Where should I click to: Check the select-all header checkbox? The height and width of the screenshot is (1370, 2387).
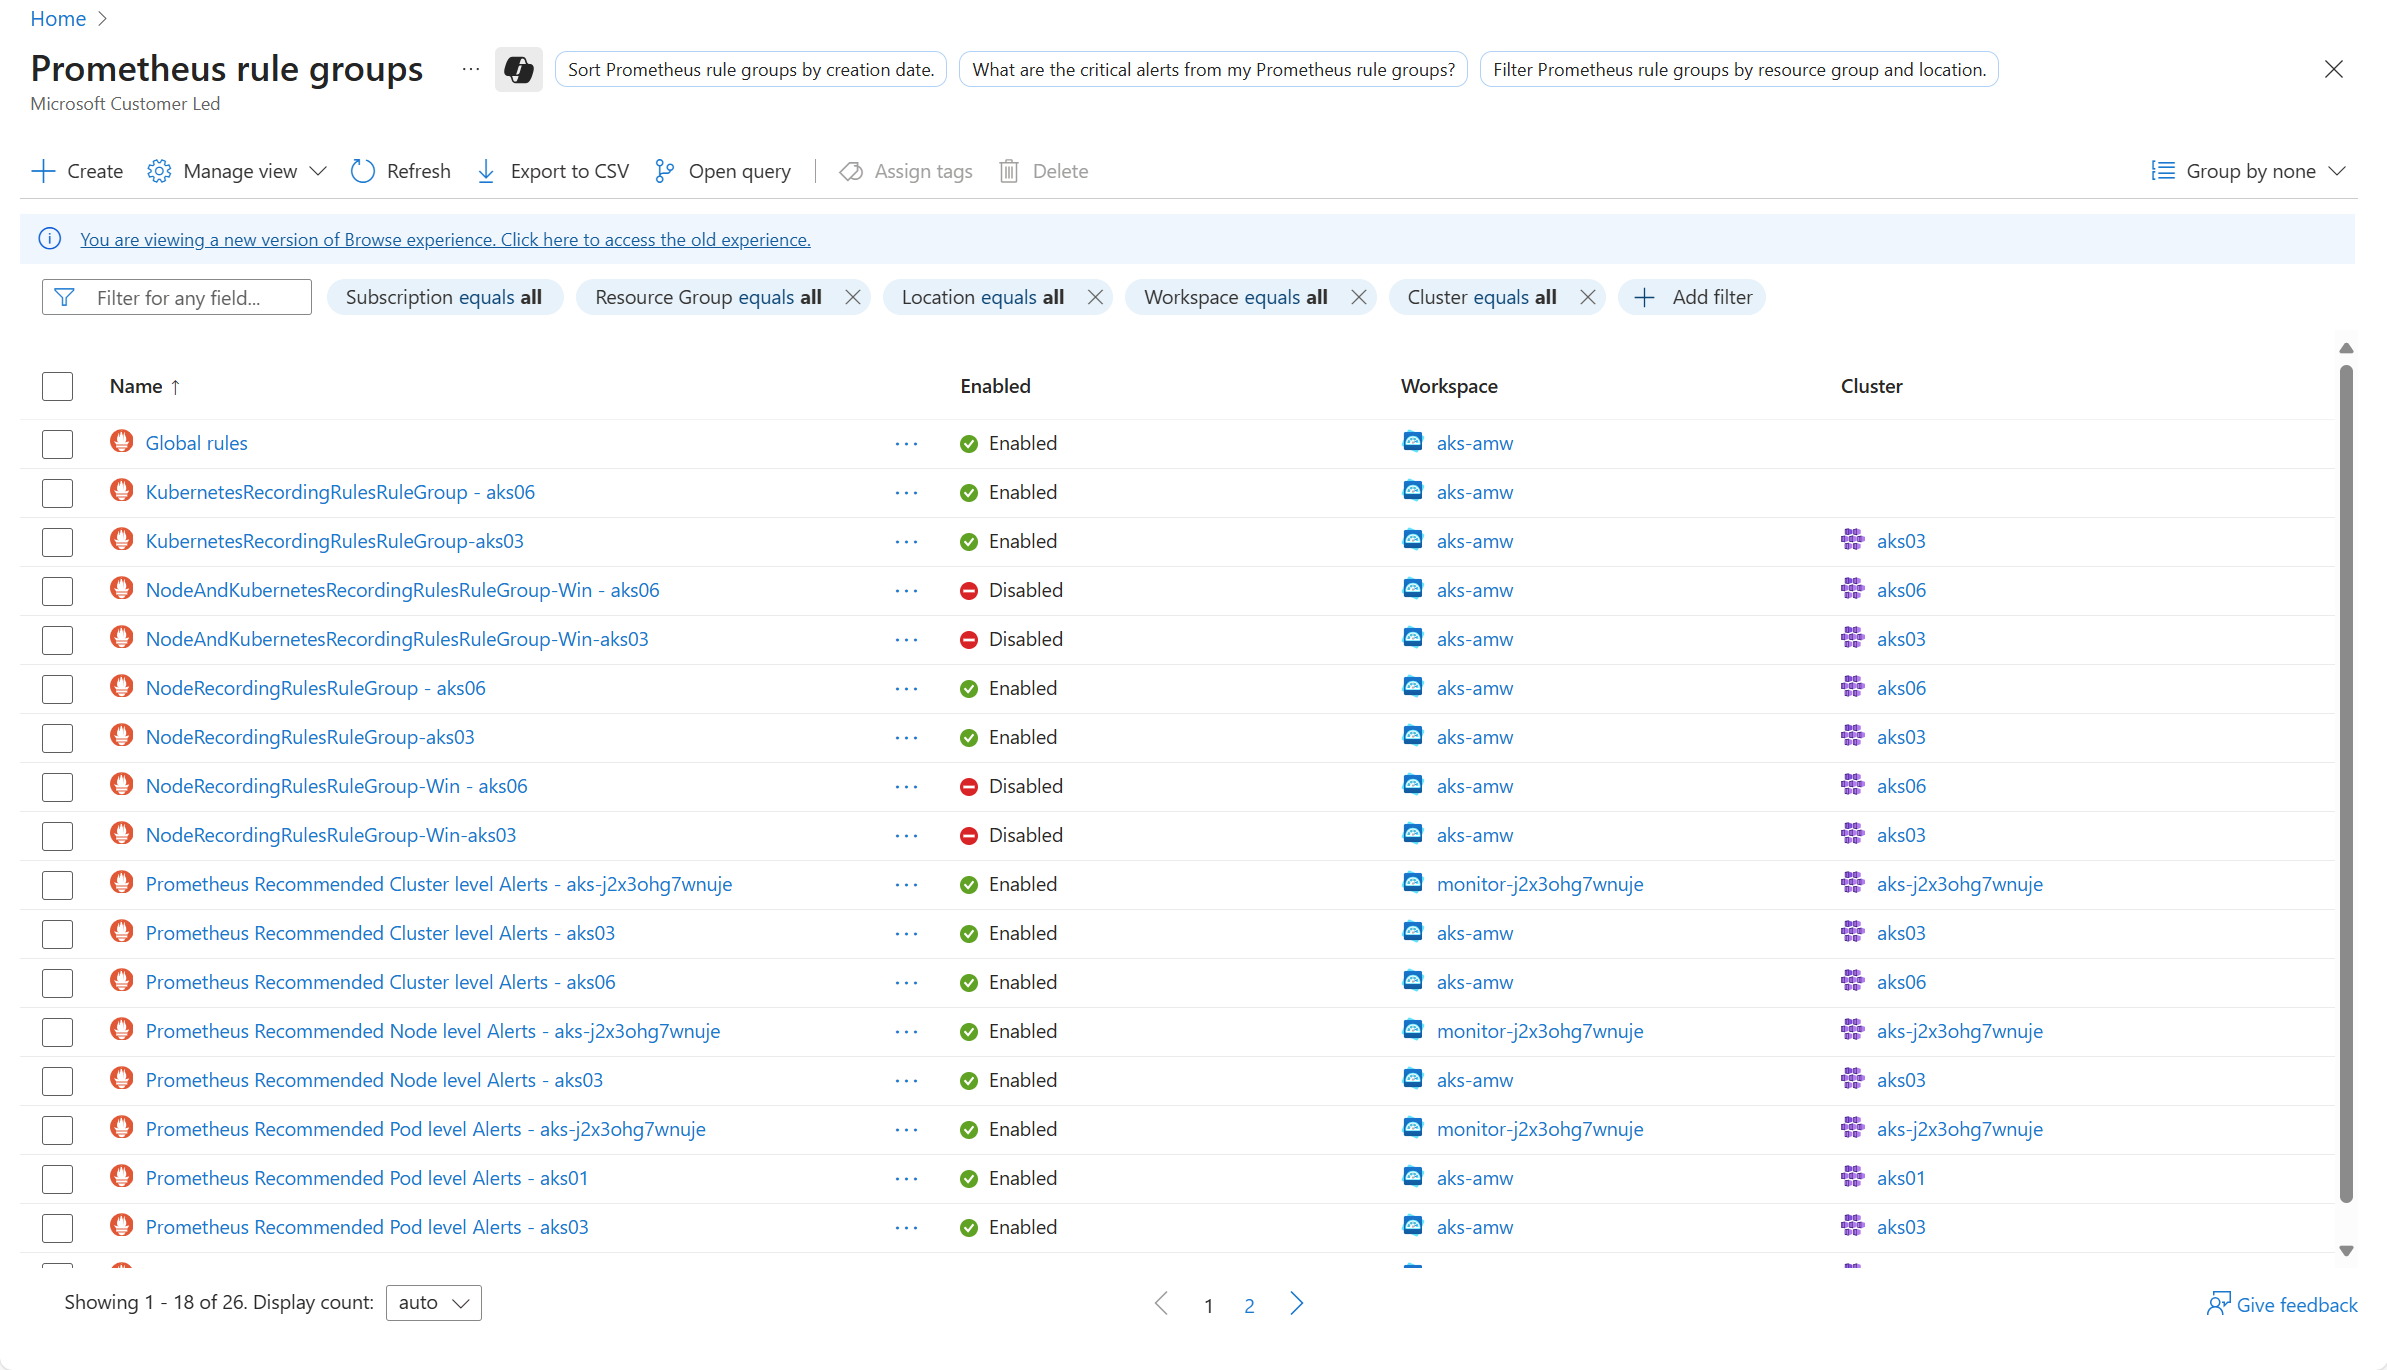(57, 386)
